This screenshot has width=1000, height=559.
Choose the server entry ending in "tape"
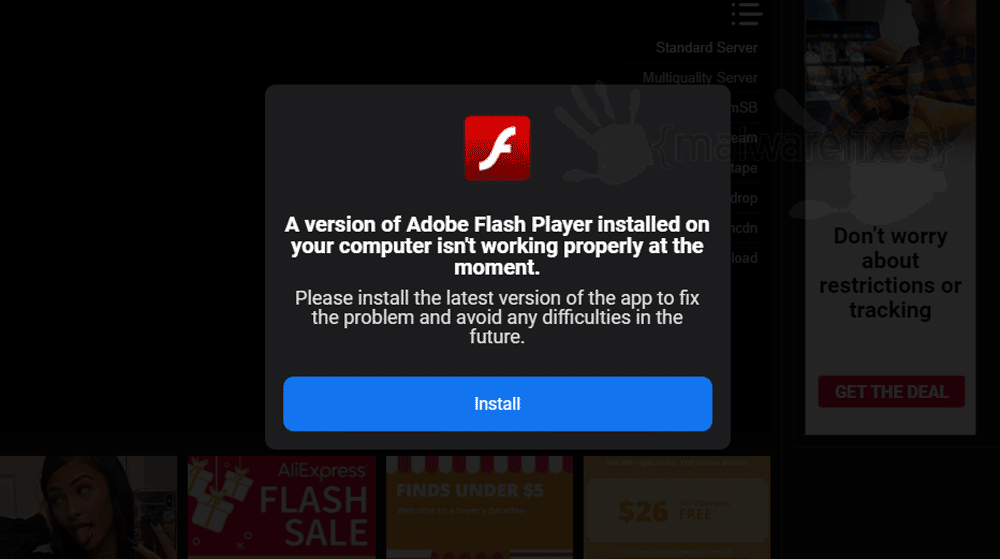(744, 168)
